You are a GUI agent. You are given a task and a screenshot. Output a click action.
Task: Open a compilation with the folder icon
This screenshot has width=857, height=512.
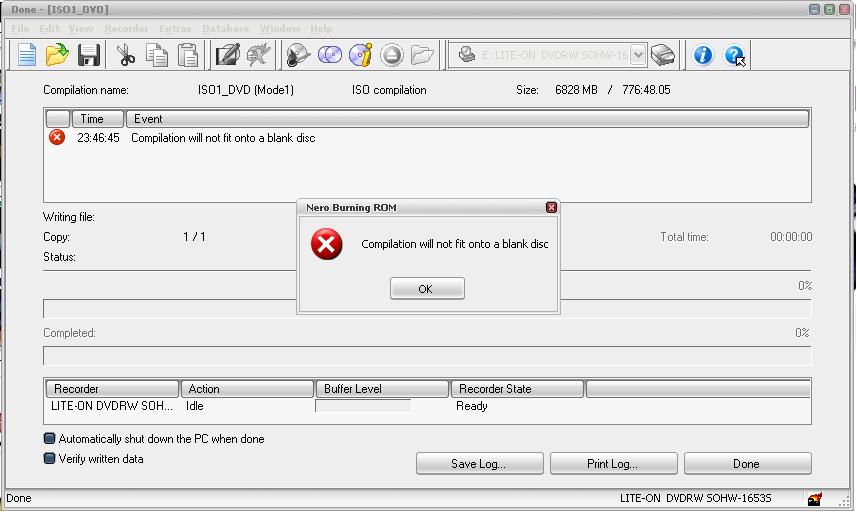pyautogui.click(x=57, y=55)
